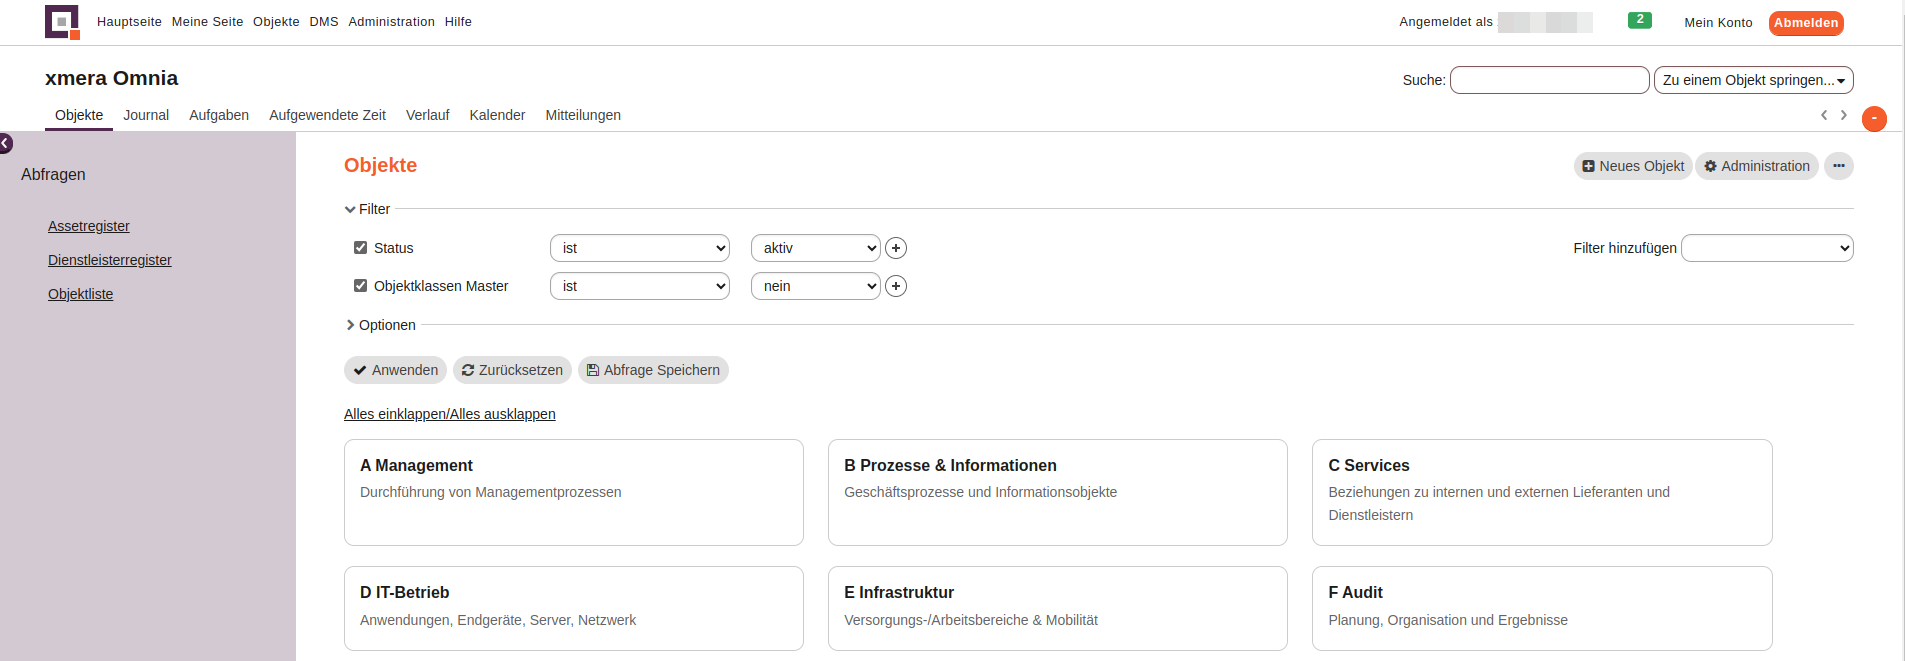Collapse the sidebar with the arrow icon
The image size is (1905, 661).
(x=5, y=144)
